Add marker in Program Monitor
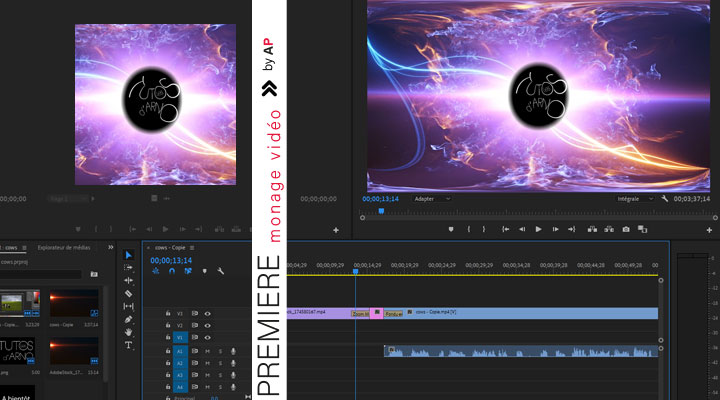Screen dimensions: 720x400 (x=451, y=229)
